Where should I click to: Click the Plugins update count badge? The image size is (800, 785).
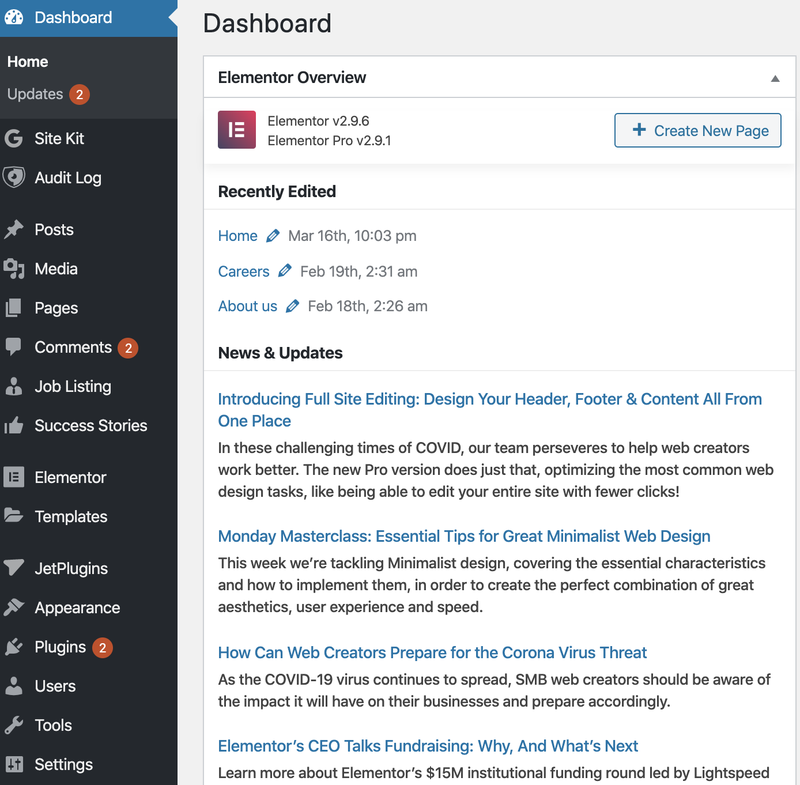click(x=103, y=648)
